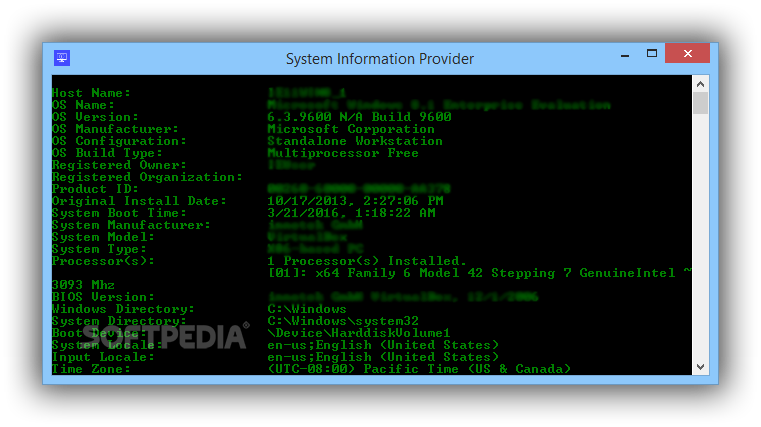
Task: Click the '3093 Mhz' text
Action: point(83,285)
